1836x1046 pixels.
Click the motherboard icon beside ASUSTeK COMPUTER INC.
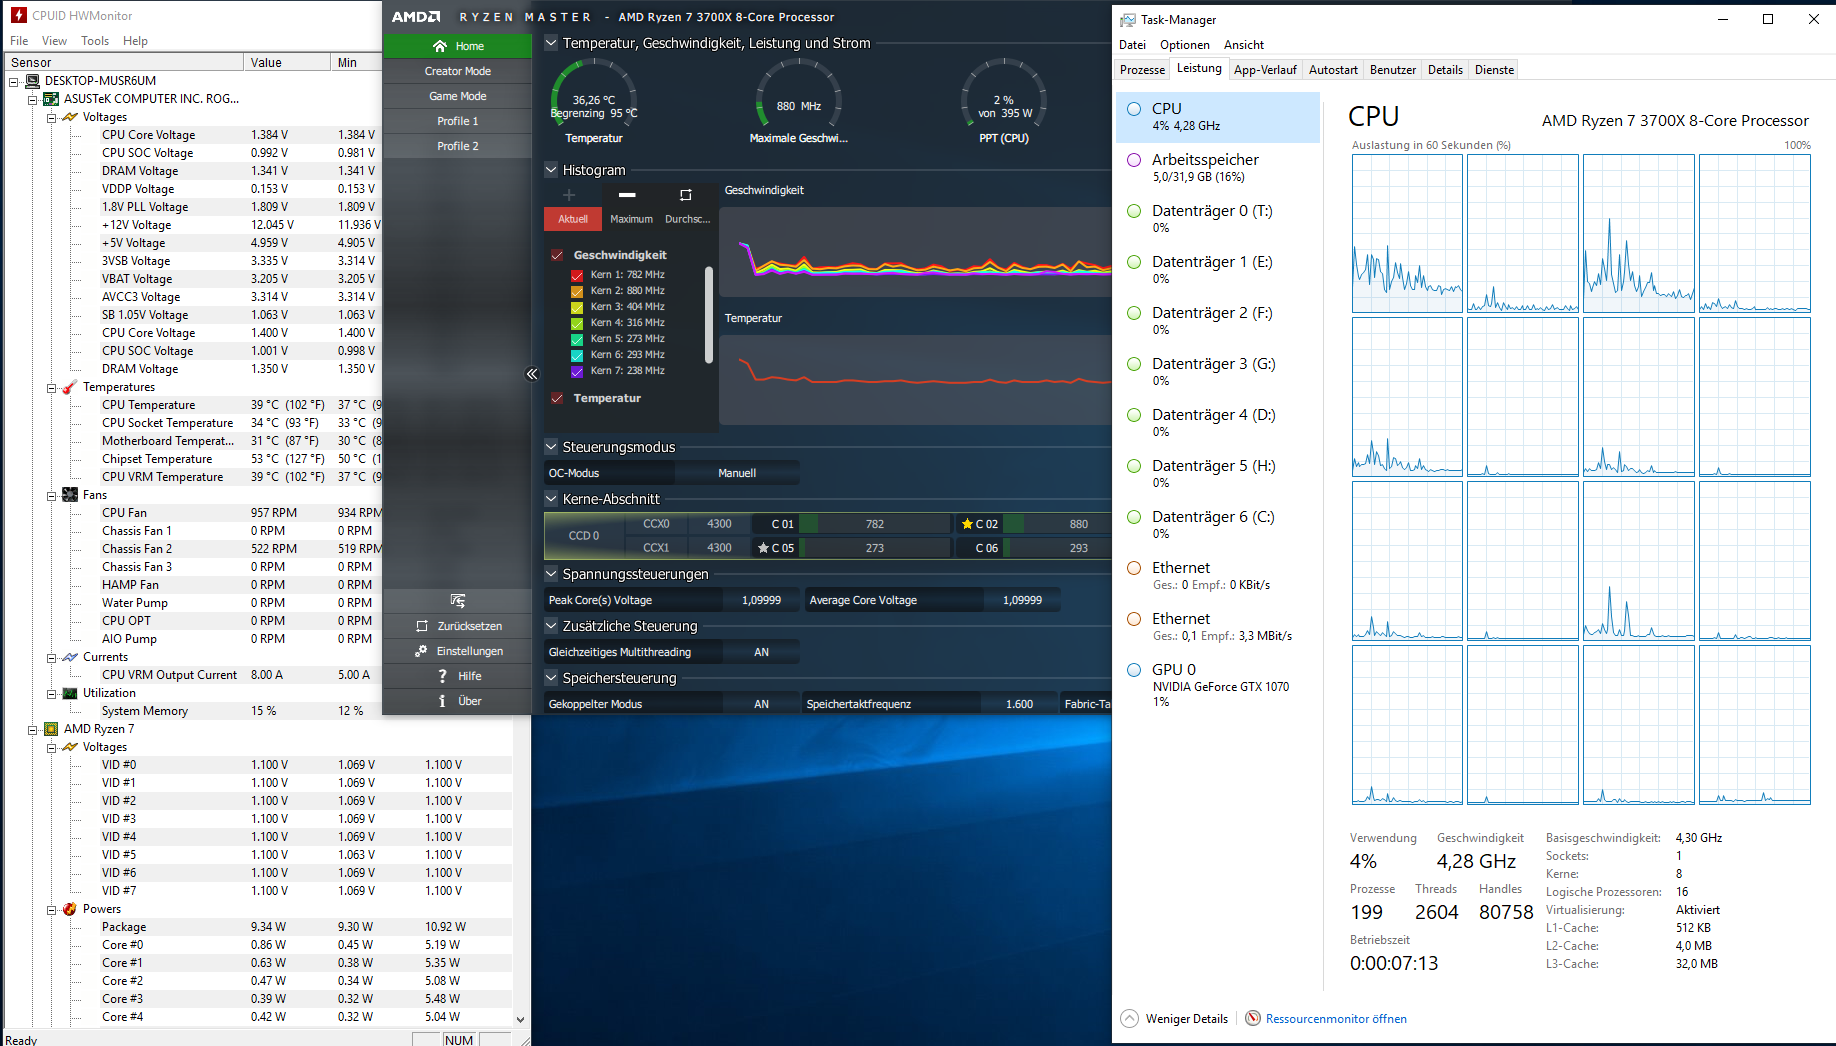coord(51,99)
